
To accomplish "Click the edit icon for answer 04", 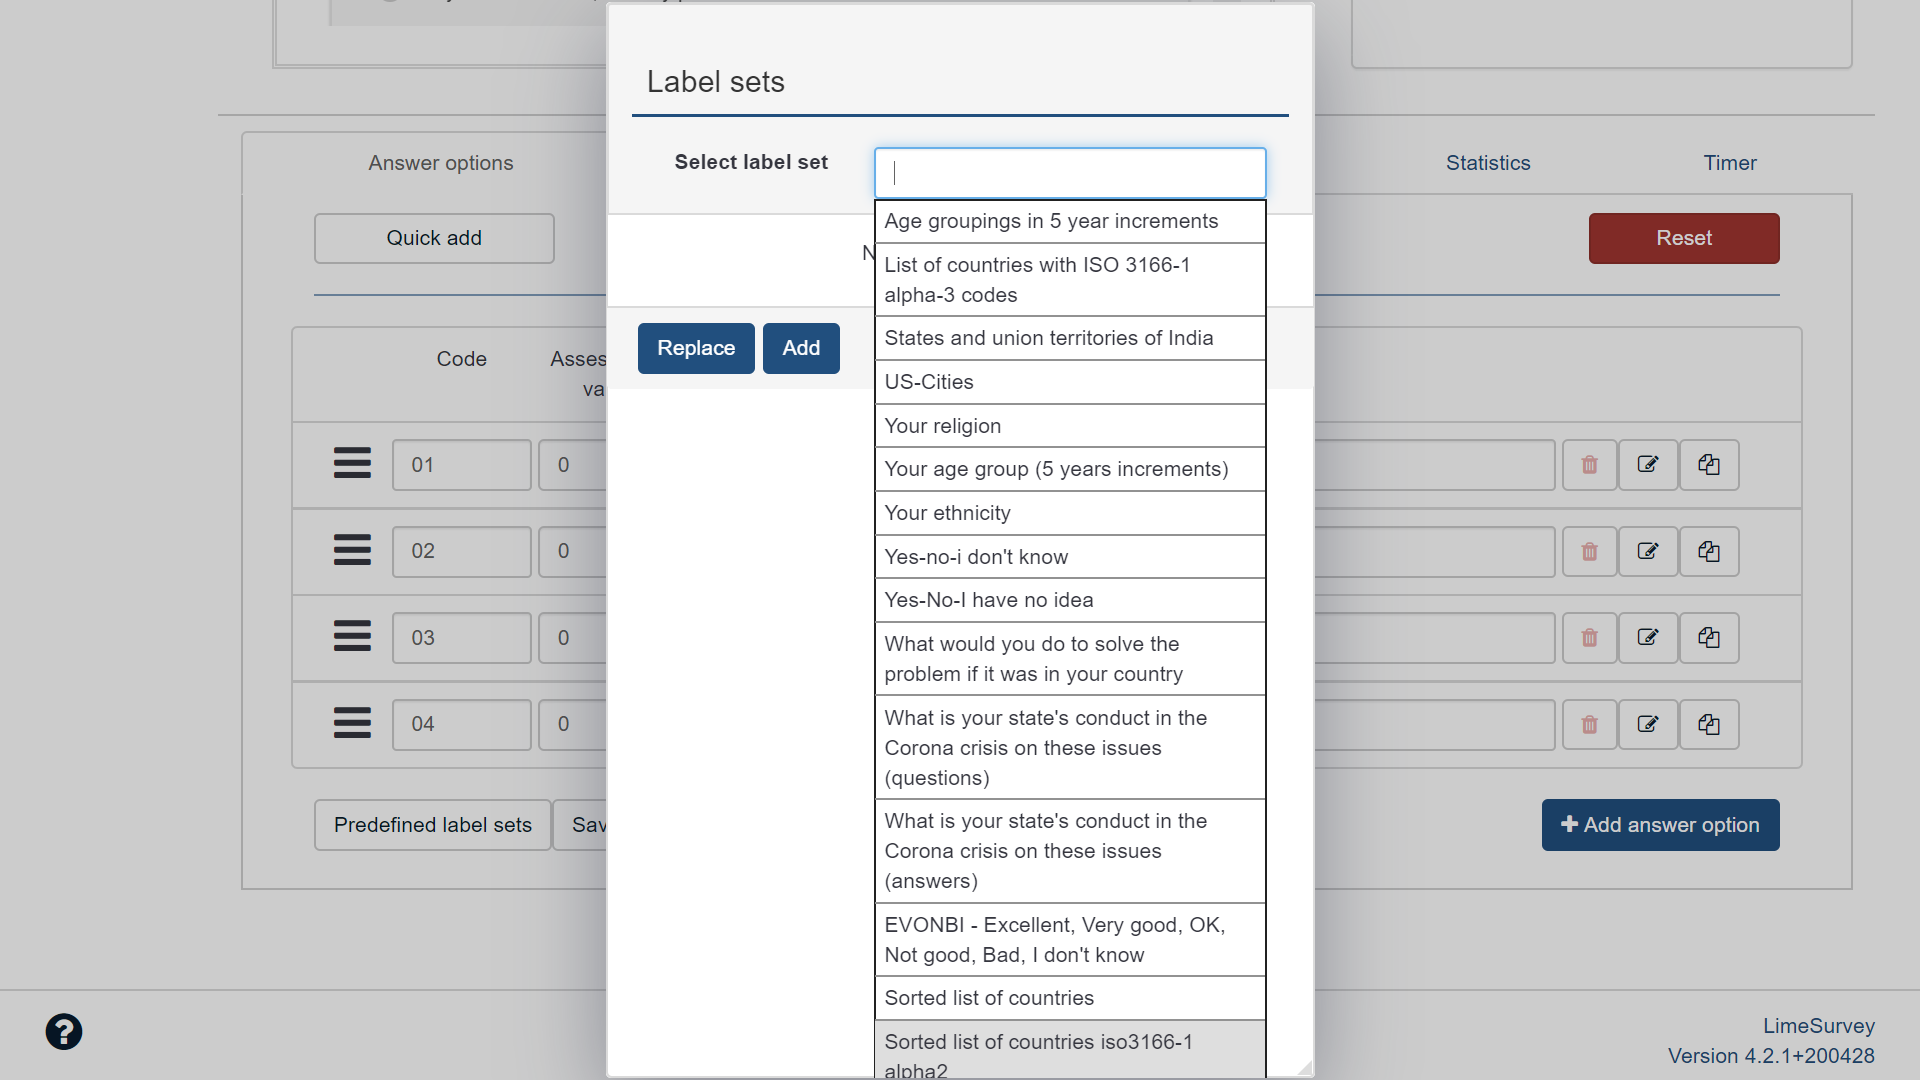I will [1648, 725].
